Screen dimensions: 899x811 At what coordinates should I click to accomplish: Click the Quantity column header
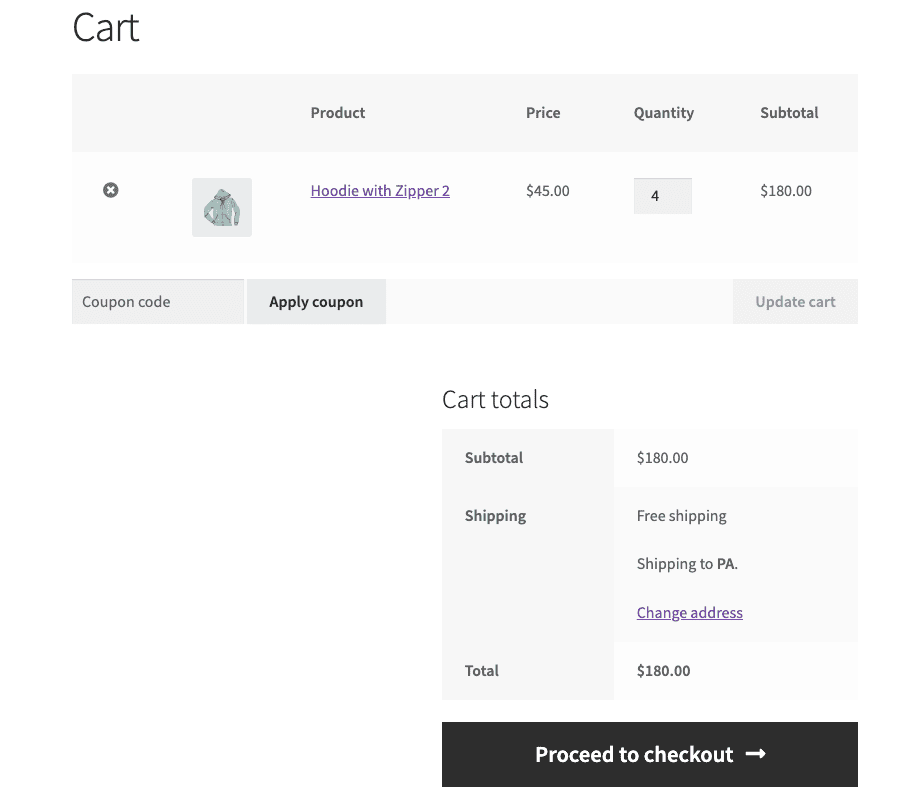[663, 113]
